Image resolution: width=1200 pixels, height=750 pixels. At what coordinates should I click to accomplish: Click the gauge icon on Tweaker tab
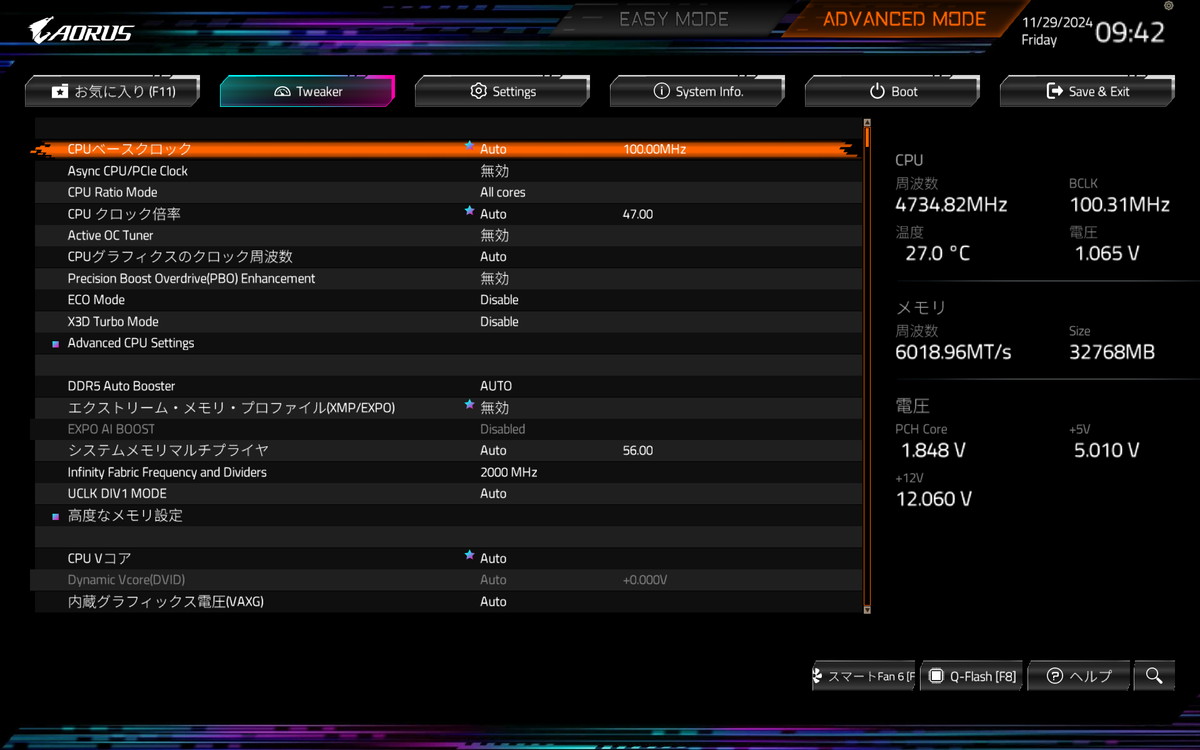tap(281, 91)
